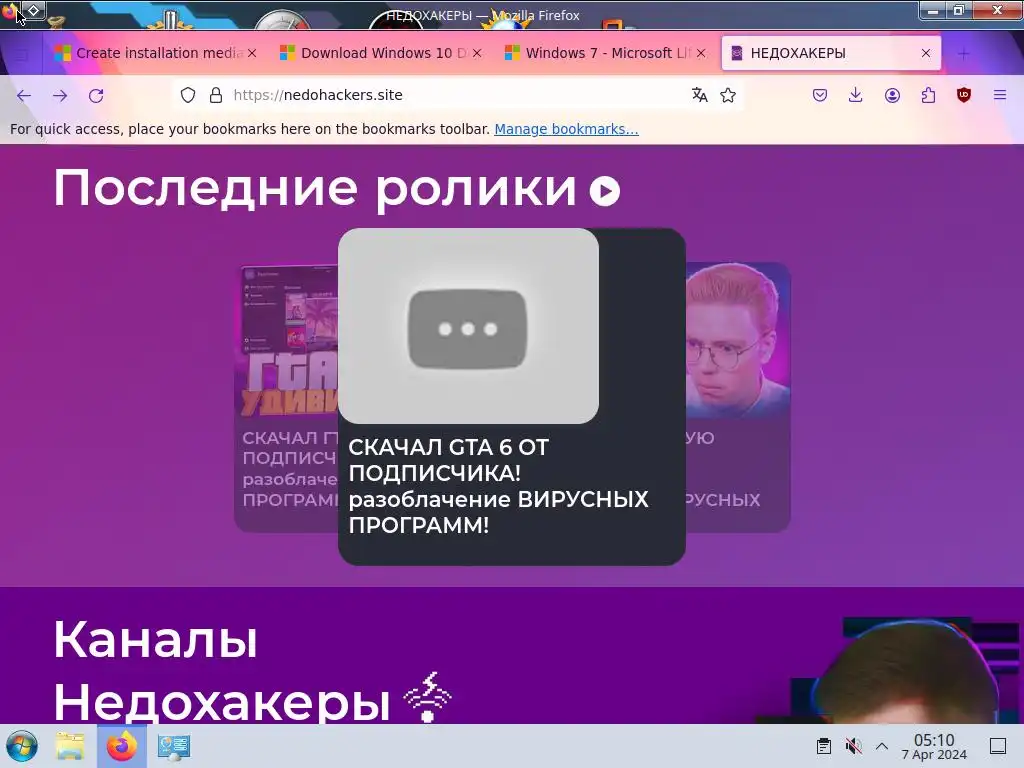Click the Firefox taskbar button
Image resolution: width=1024 pixels, height=768 pixels.
[x=121, y=746]
